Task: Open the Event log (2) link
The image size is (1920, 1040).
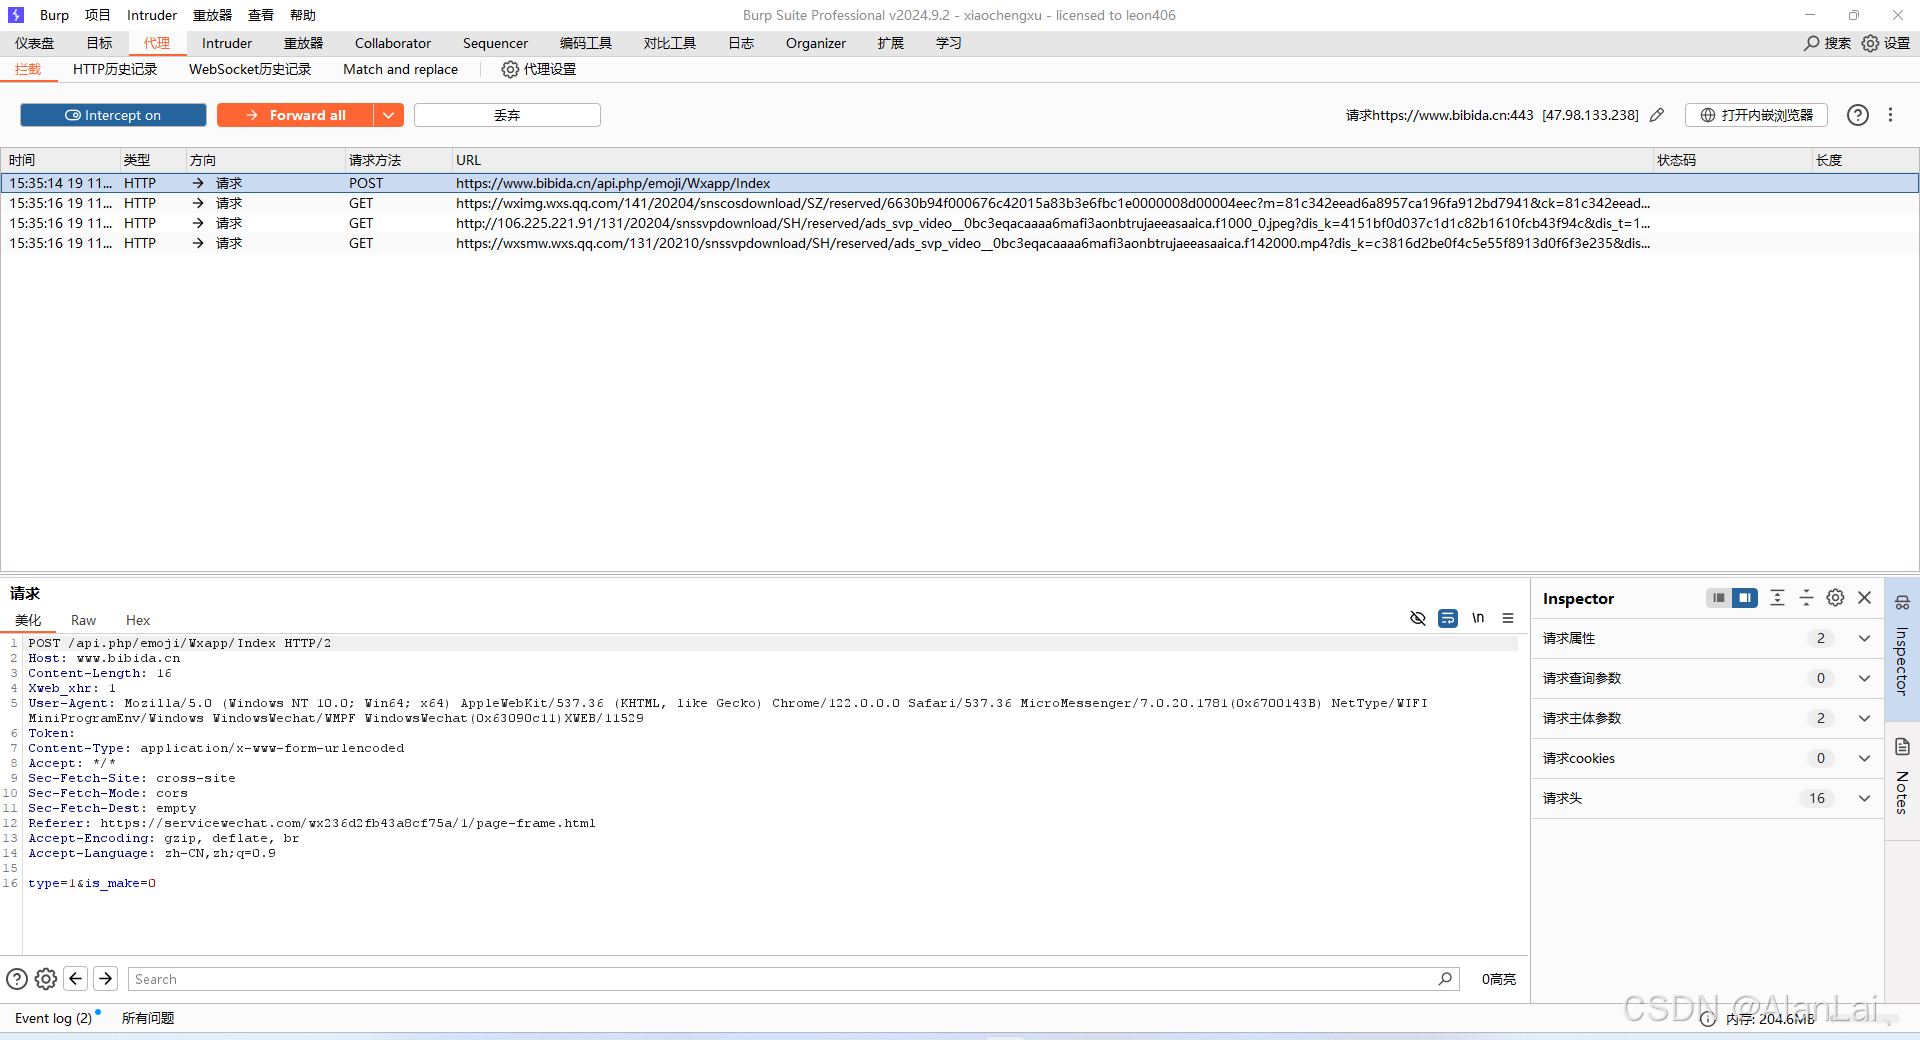Action: pyautogui.click(x=53, y=1018)
